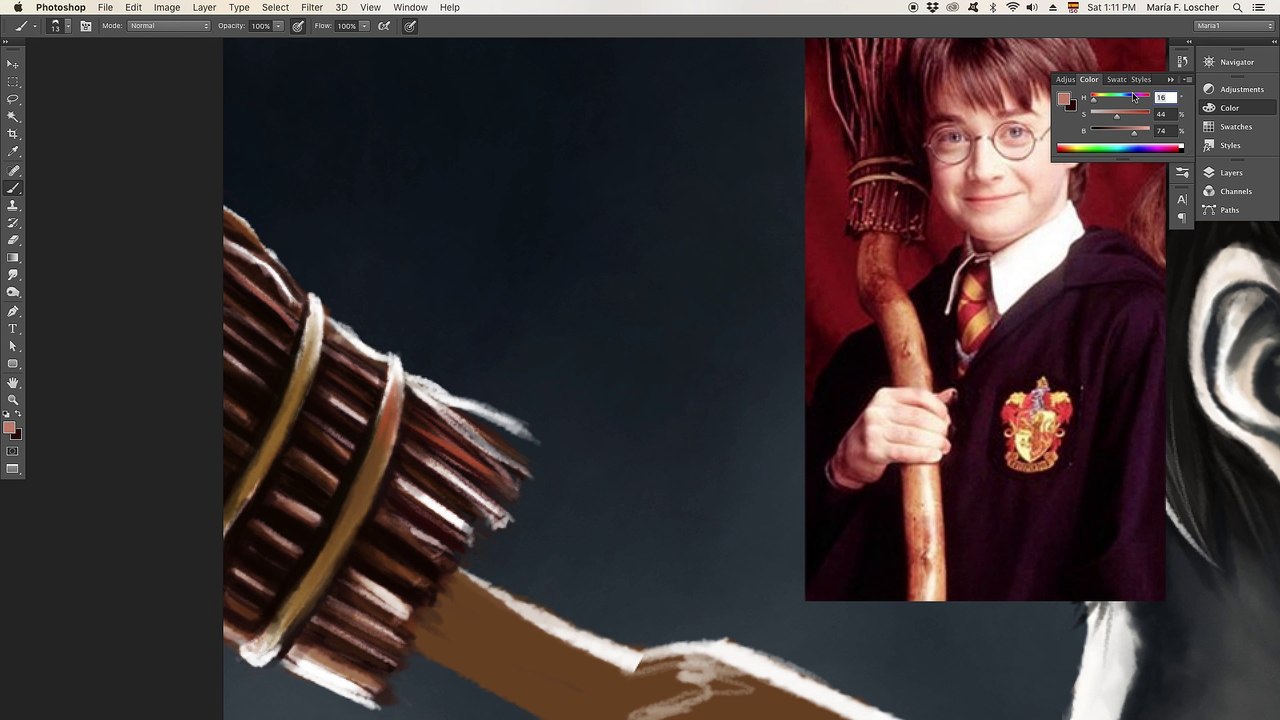Image resolution: width=1280 pixels, height=720 pixels.
Task: Switch to the Styles tab in Color panel
Action: click(1141, 80)
